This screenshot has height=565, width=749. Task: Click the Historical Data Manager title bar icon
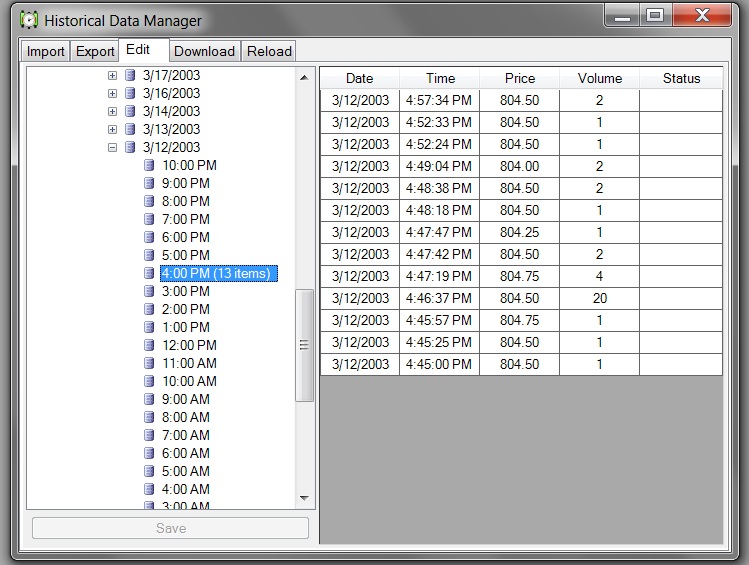(x=29, y=20)
